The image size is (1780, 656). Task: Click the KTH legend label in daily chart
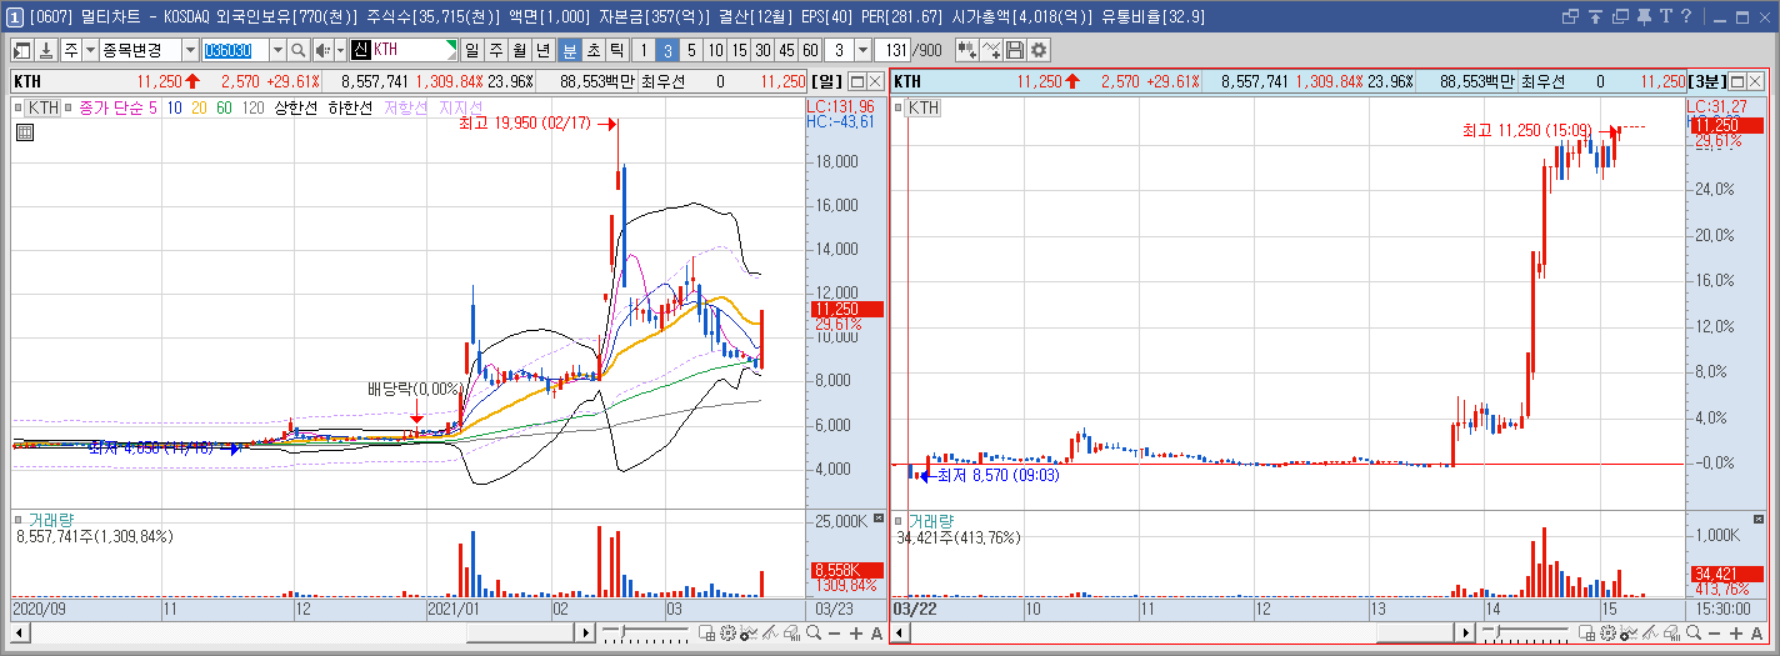[42, 108]
